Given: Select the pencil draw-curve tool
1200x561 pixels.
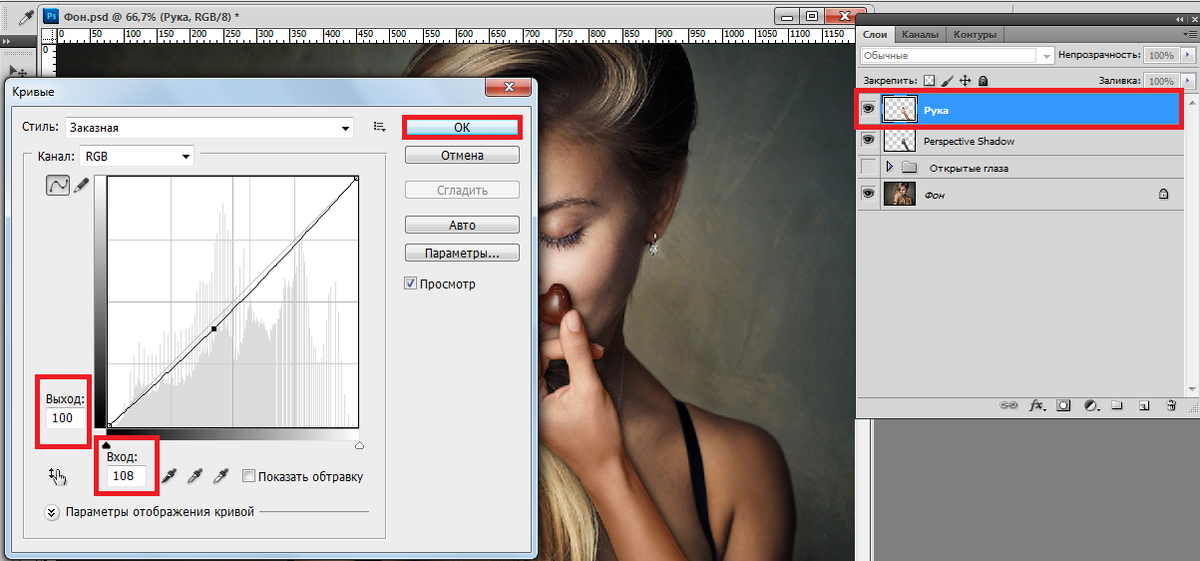Looking at the screenshot, I should point(81,185).
